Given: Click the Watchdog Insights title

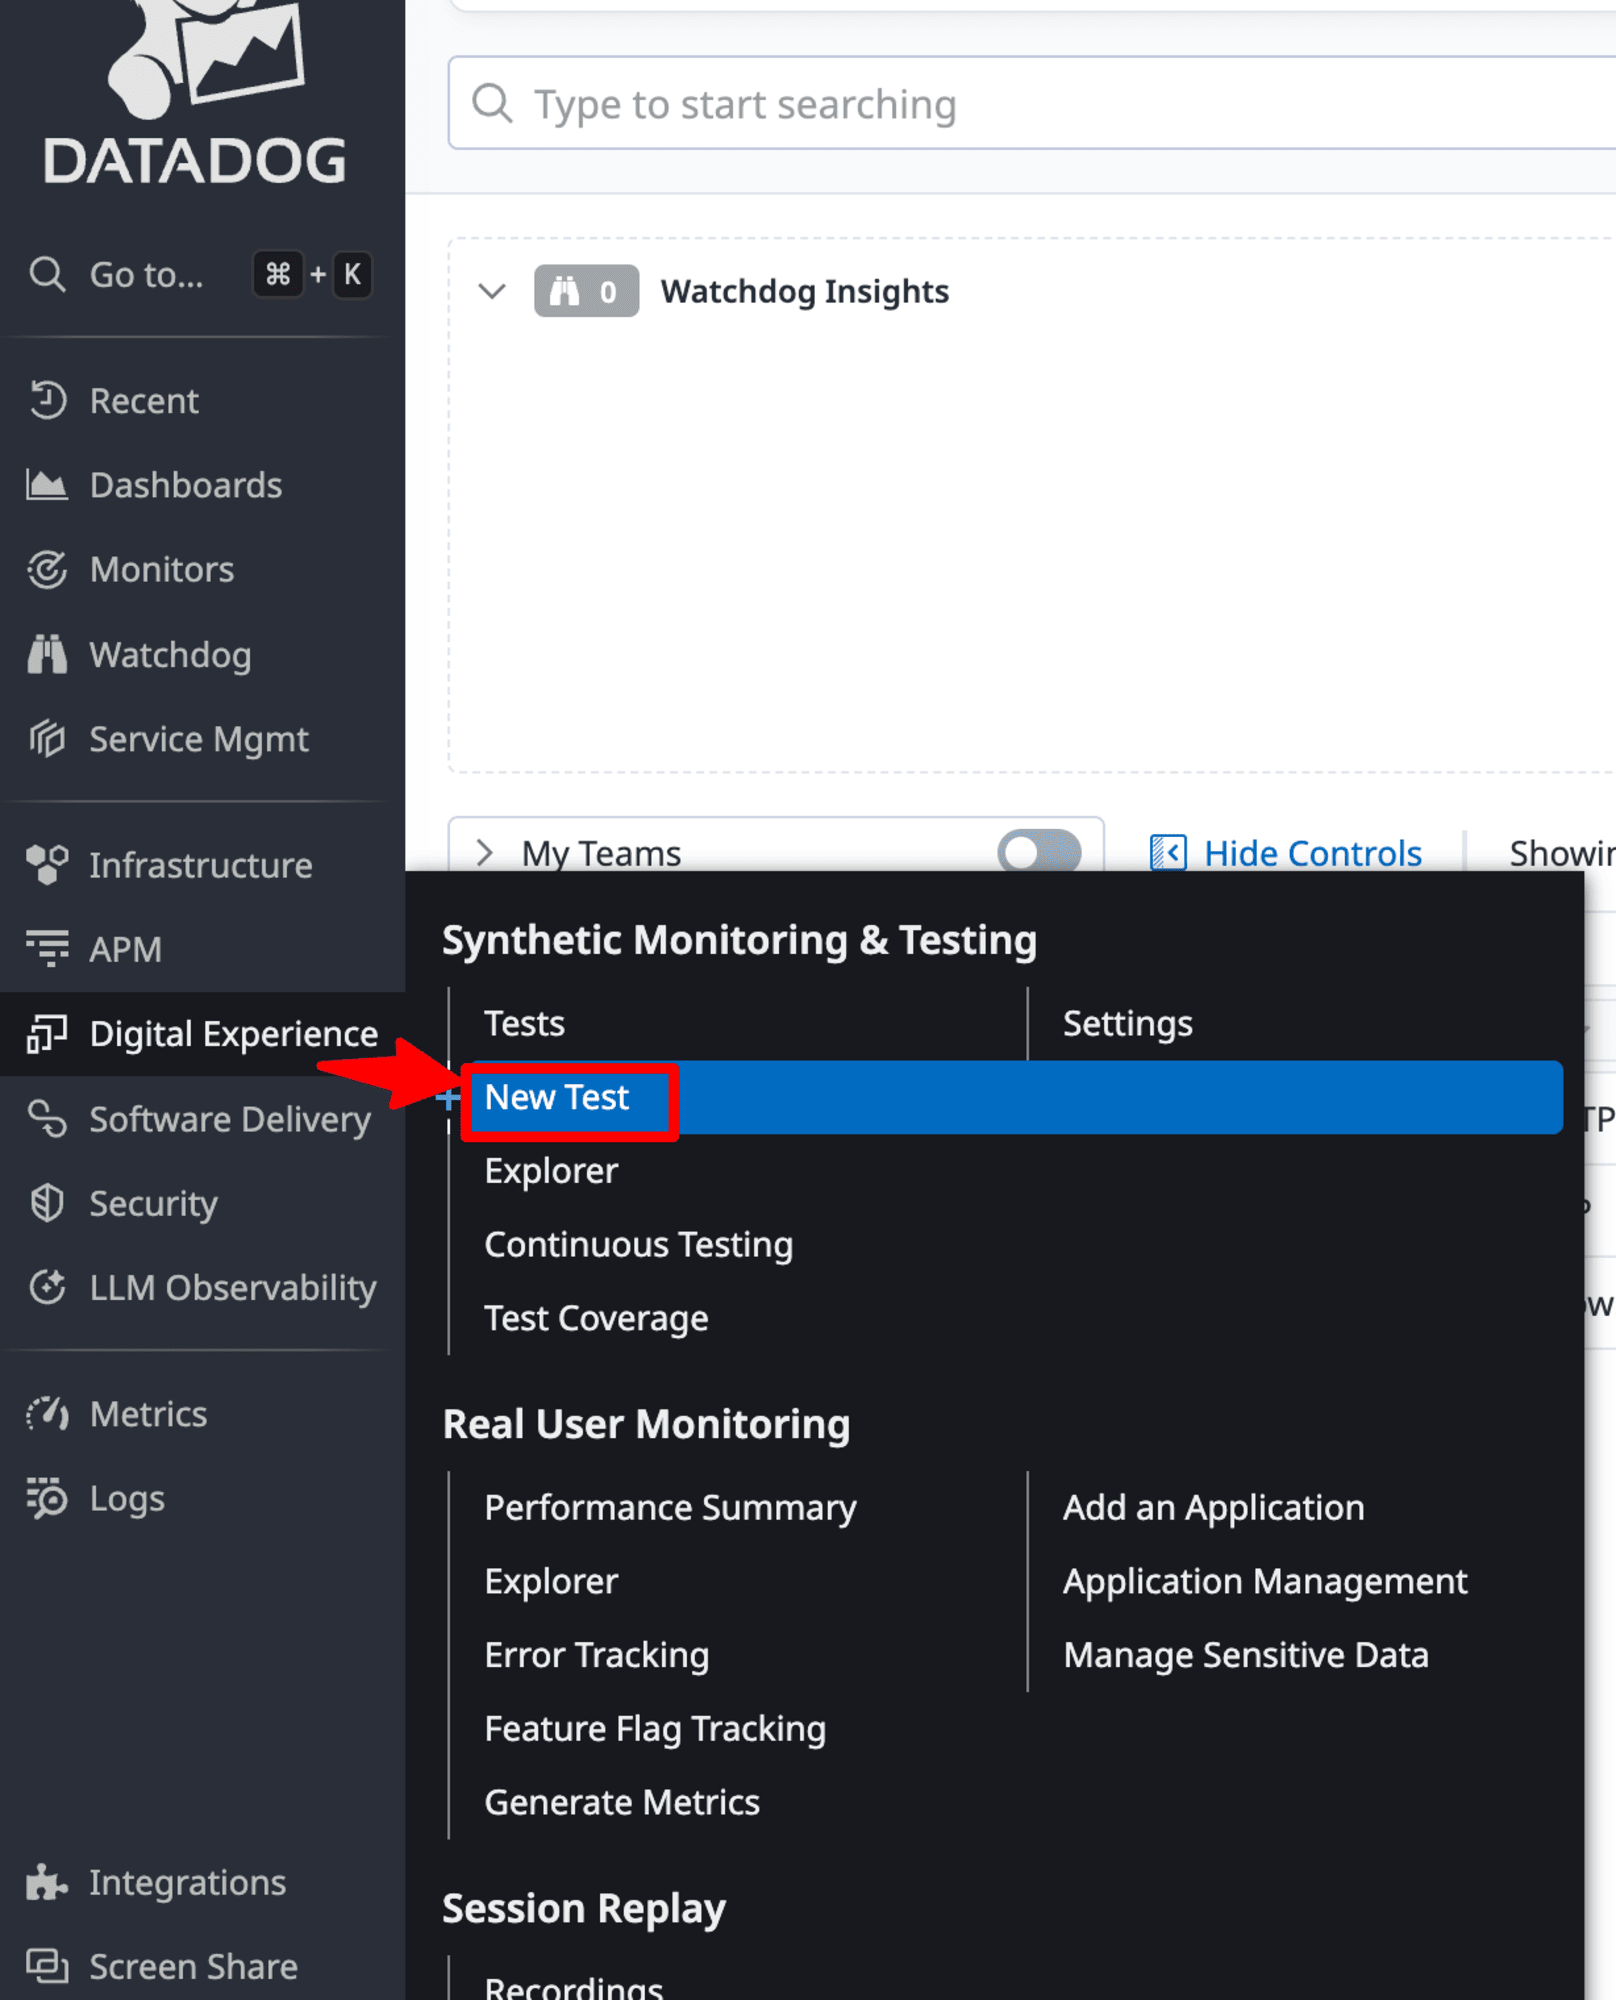Looking at the screenshot, I should coord(805,291).
